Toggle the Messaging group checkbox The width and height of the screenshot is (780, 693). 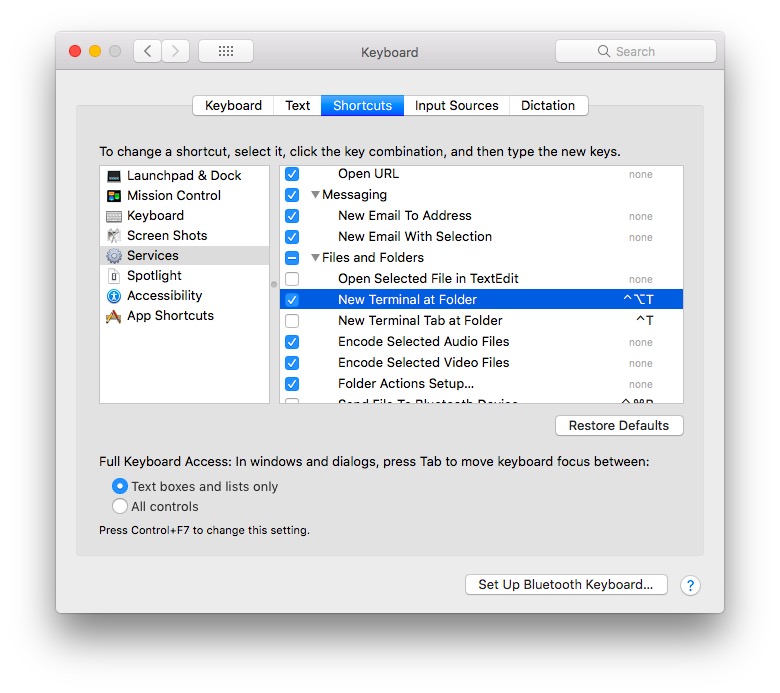292,195
